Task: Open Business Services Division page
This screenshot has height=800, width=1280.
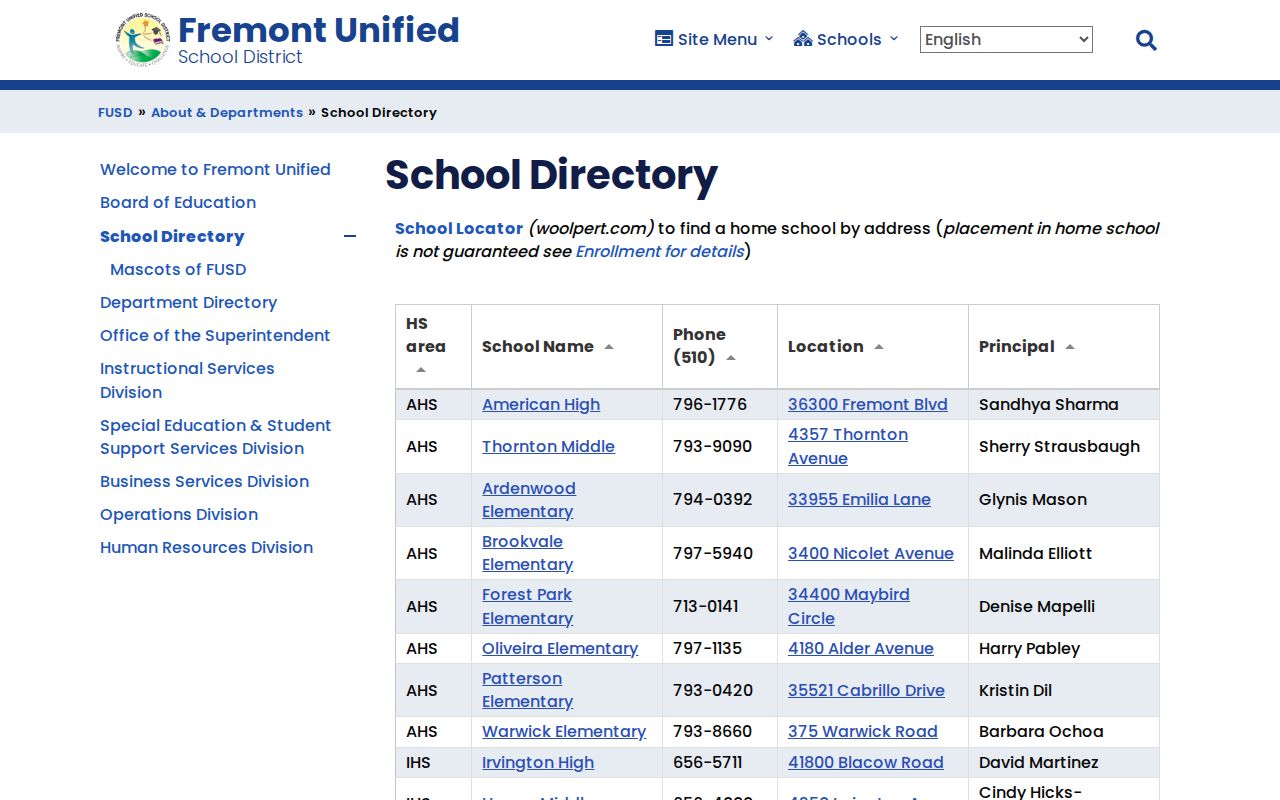Action: [x=204, y=481]
